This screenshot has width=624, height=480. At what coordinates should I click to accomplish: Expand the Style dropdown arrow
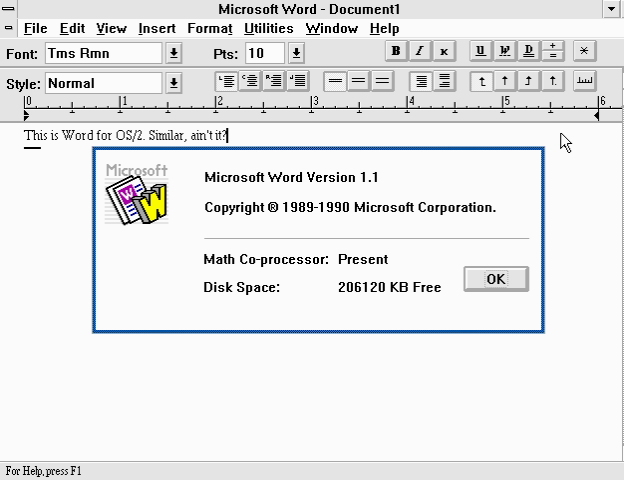[174, 83]
